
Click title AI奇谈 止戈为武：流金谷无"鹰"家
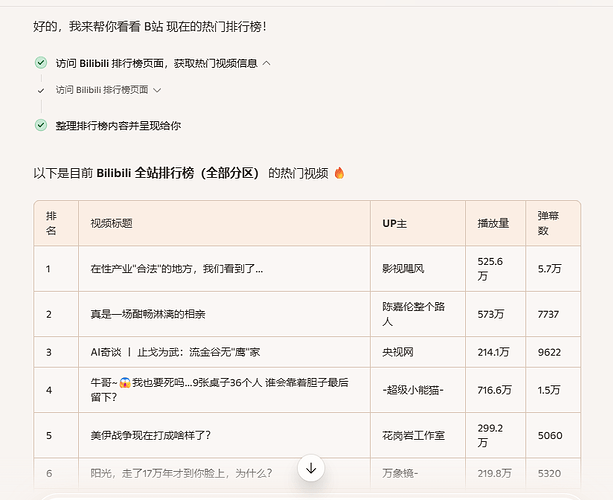tap(175, 352)
